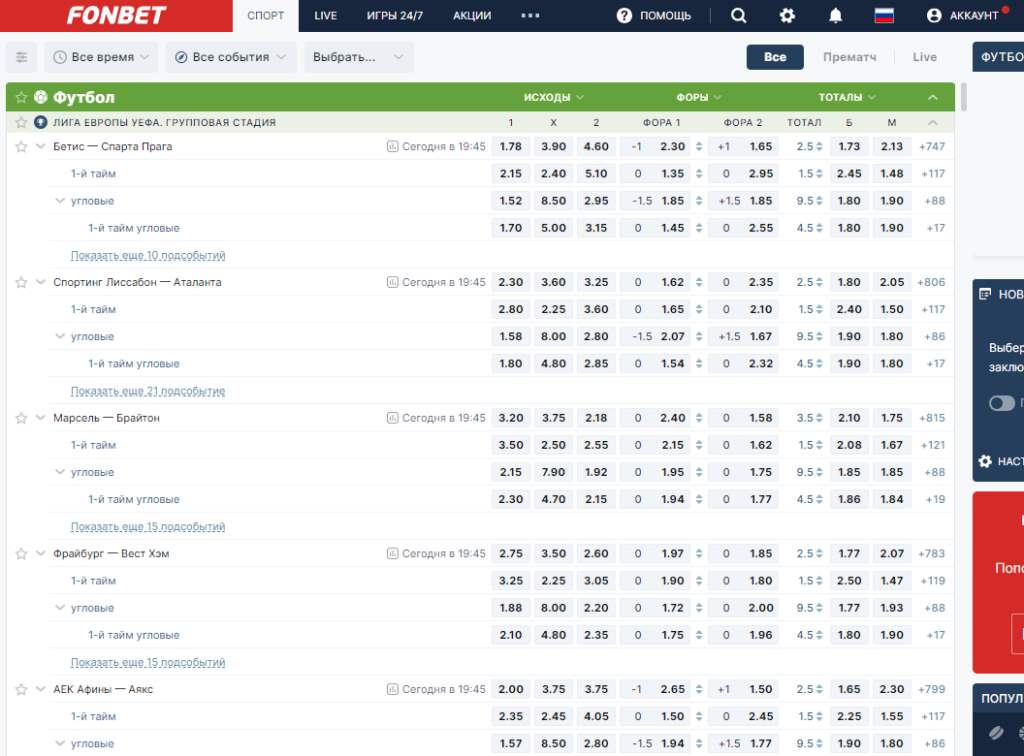
Task: Adjust handicap stepper in Бетис main row
Action: [699, 146]
